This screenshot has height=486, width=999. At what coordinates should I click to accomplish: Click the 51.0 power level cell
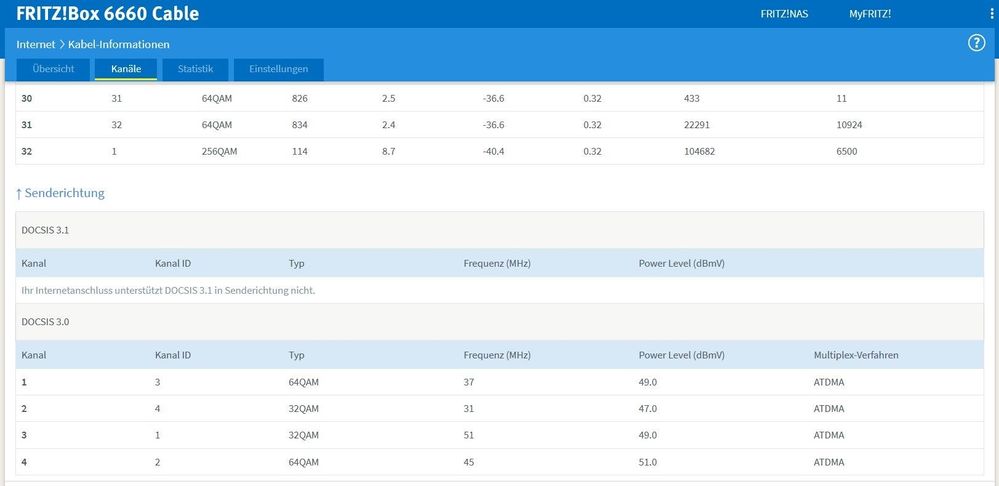click(647, 462)
